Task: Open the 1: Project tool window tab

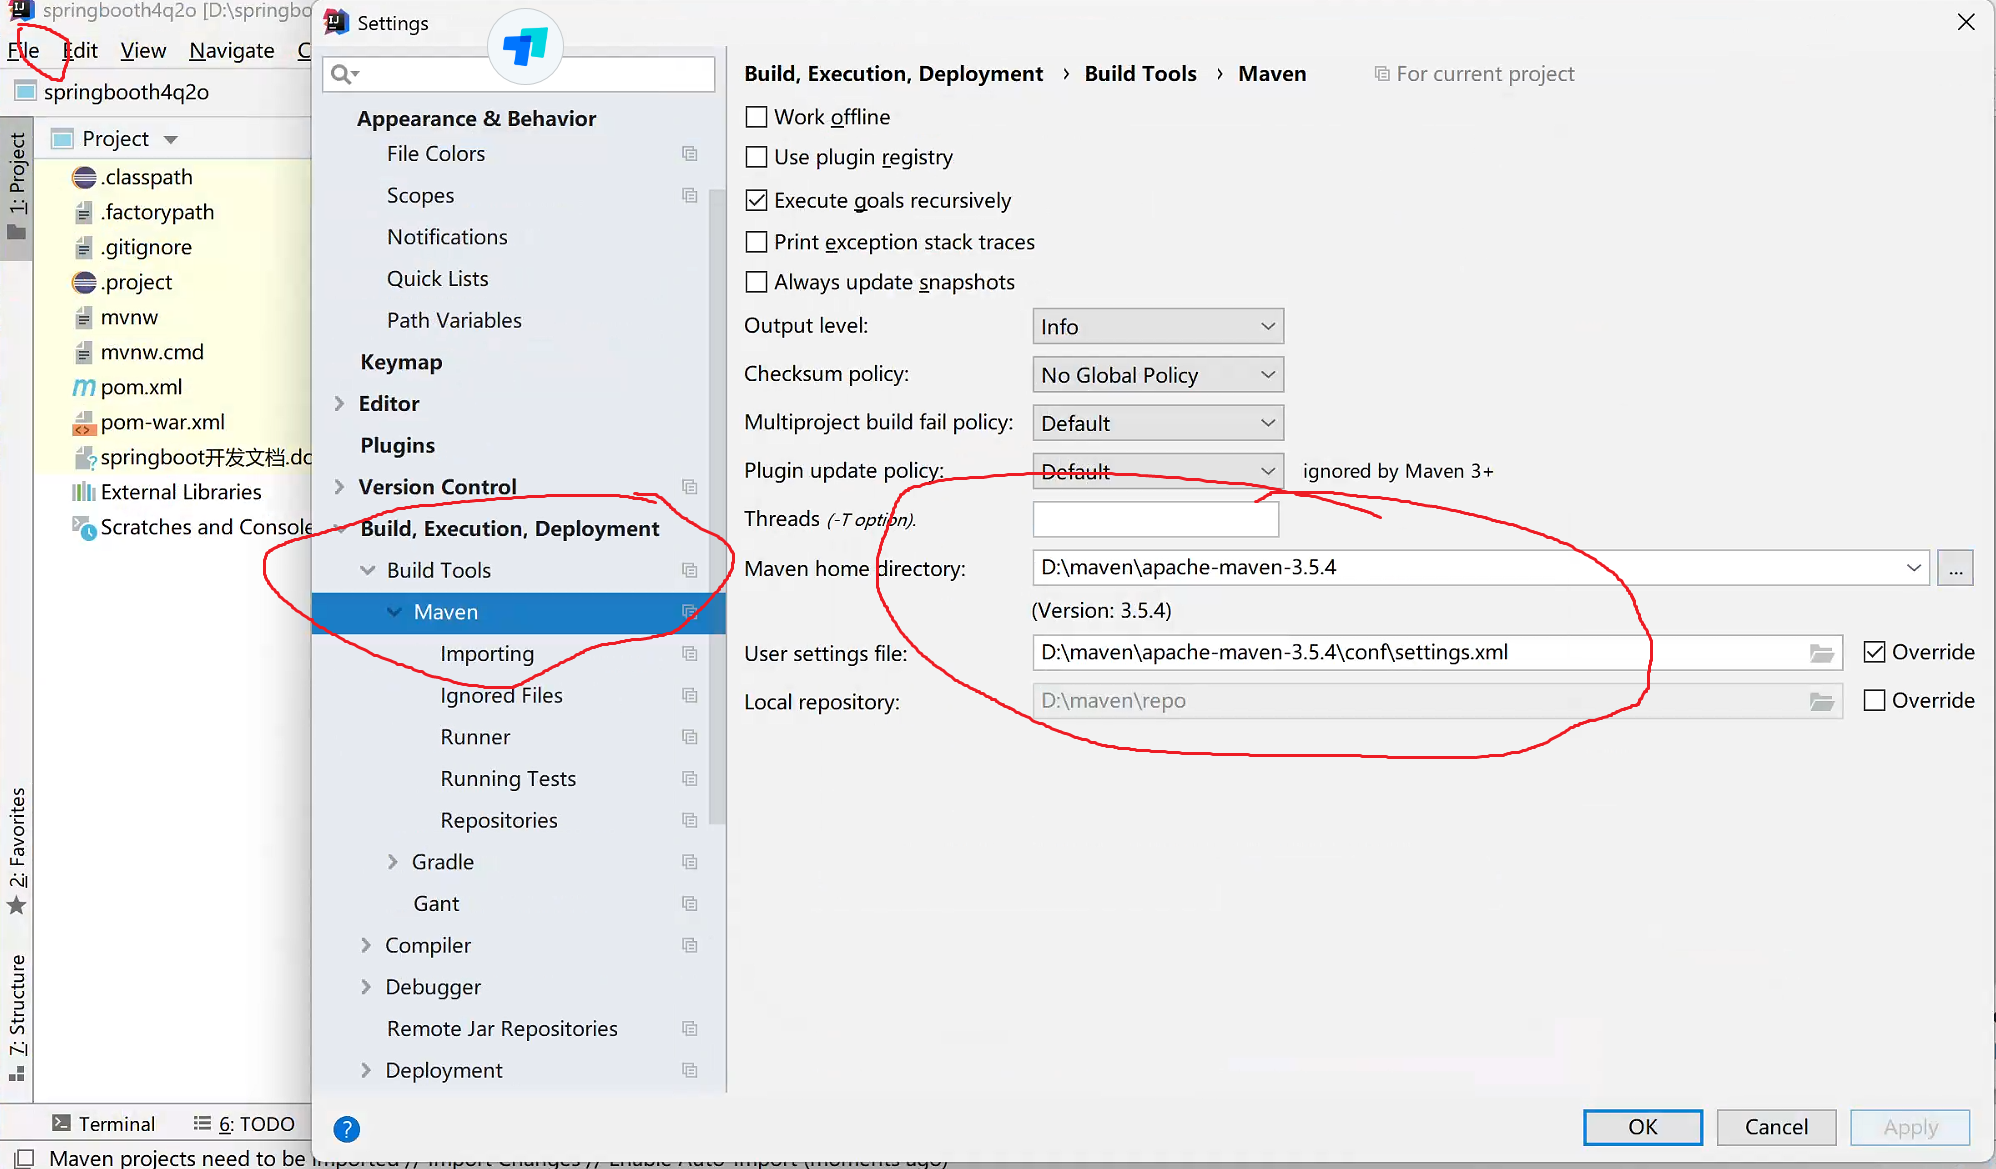Action: (x=17, y=186)
